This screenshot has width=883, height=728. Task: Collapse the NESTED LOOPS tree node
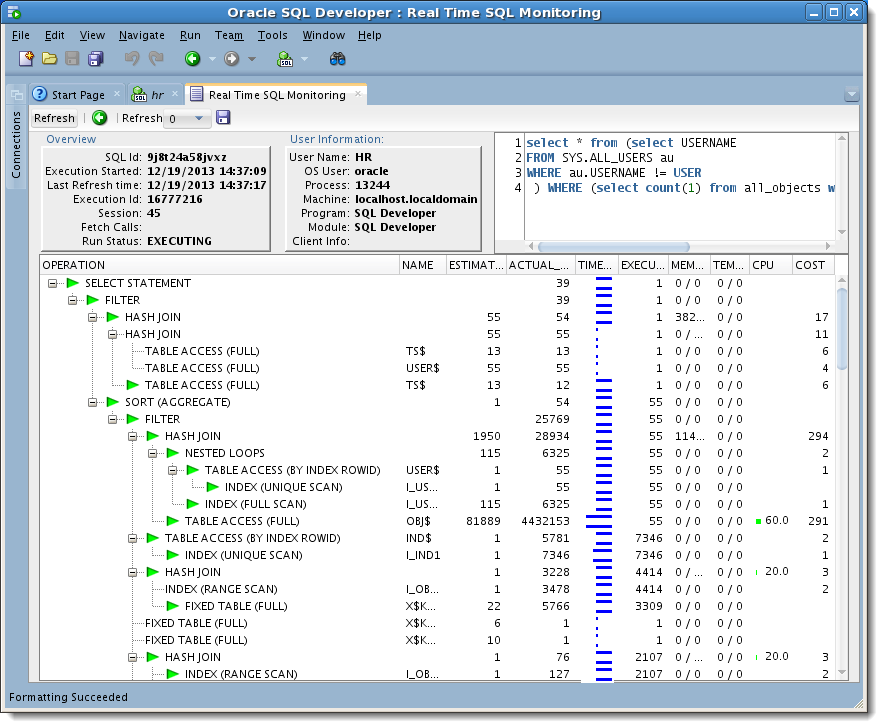click(x=154, y=454)
